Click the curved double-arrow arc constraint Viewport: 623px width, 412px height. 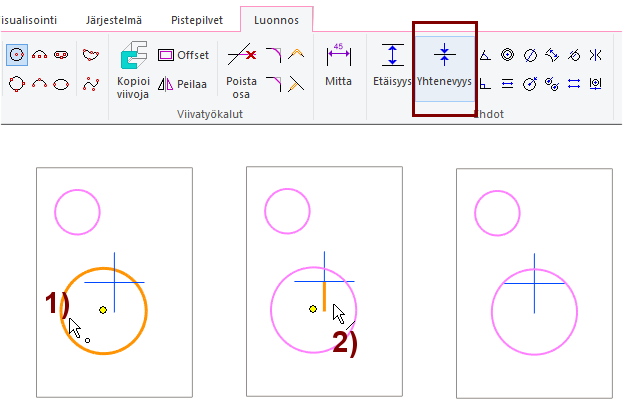click(x=552, y=55)
